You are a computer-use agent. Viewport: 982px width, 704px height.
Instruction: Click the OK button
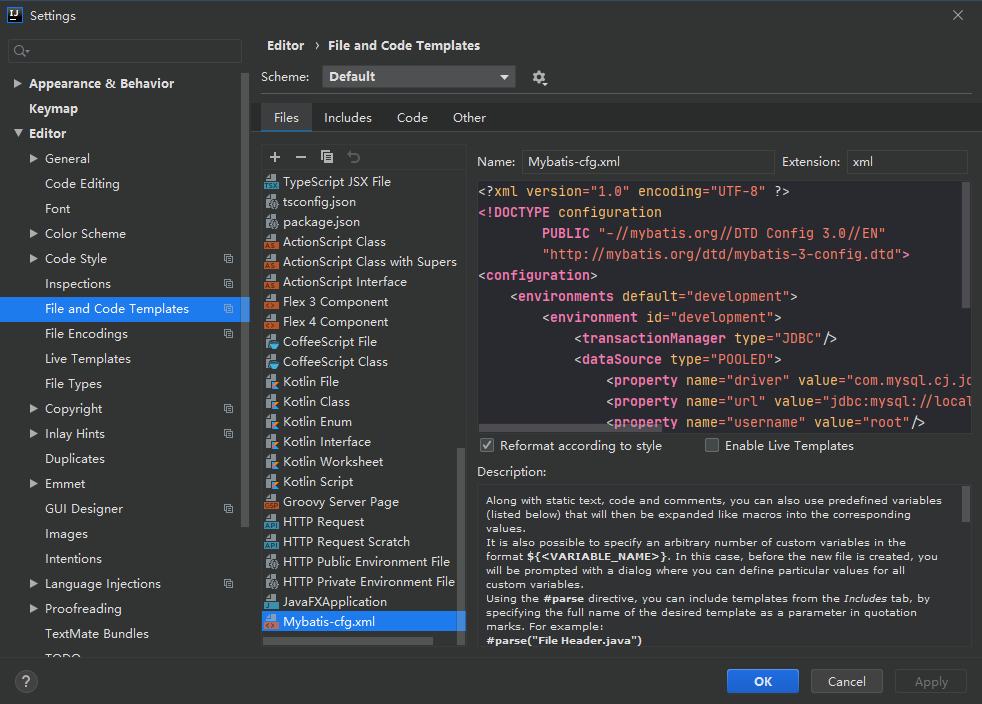[x=763, y=681]
